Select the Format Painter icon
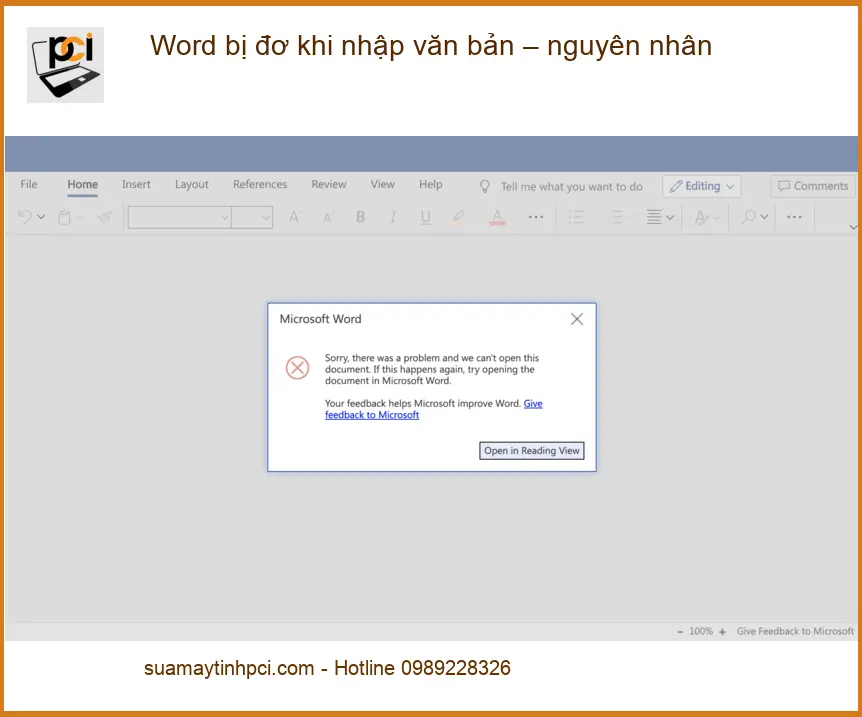Viewport: 862px width, 717px height. 104,217
